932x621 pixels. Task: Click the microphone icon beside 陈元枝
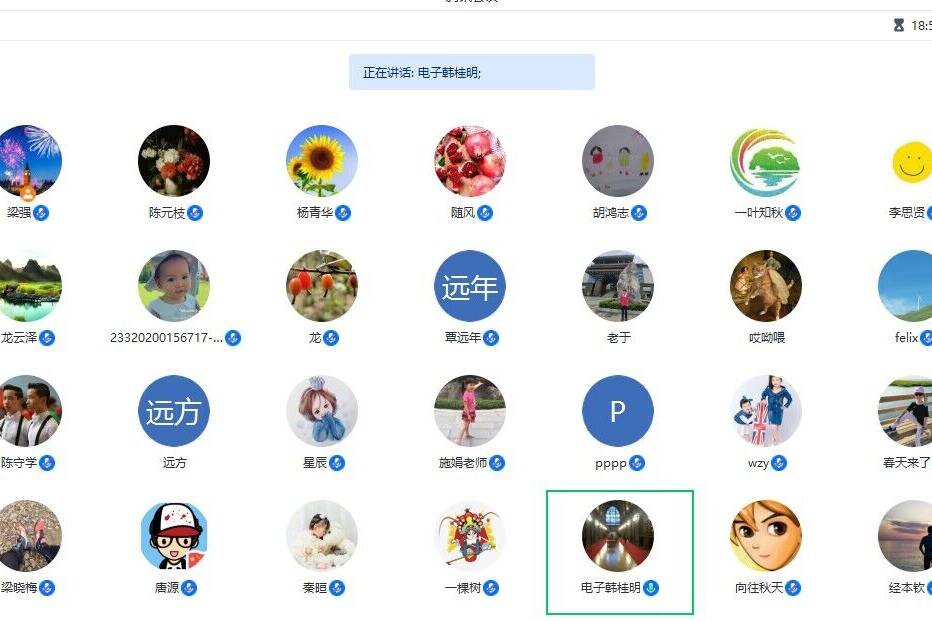pos(195,213)
